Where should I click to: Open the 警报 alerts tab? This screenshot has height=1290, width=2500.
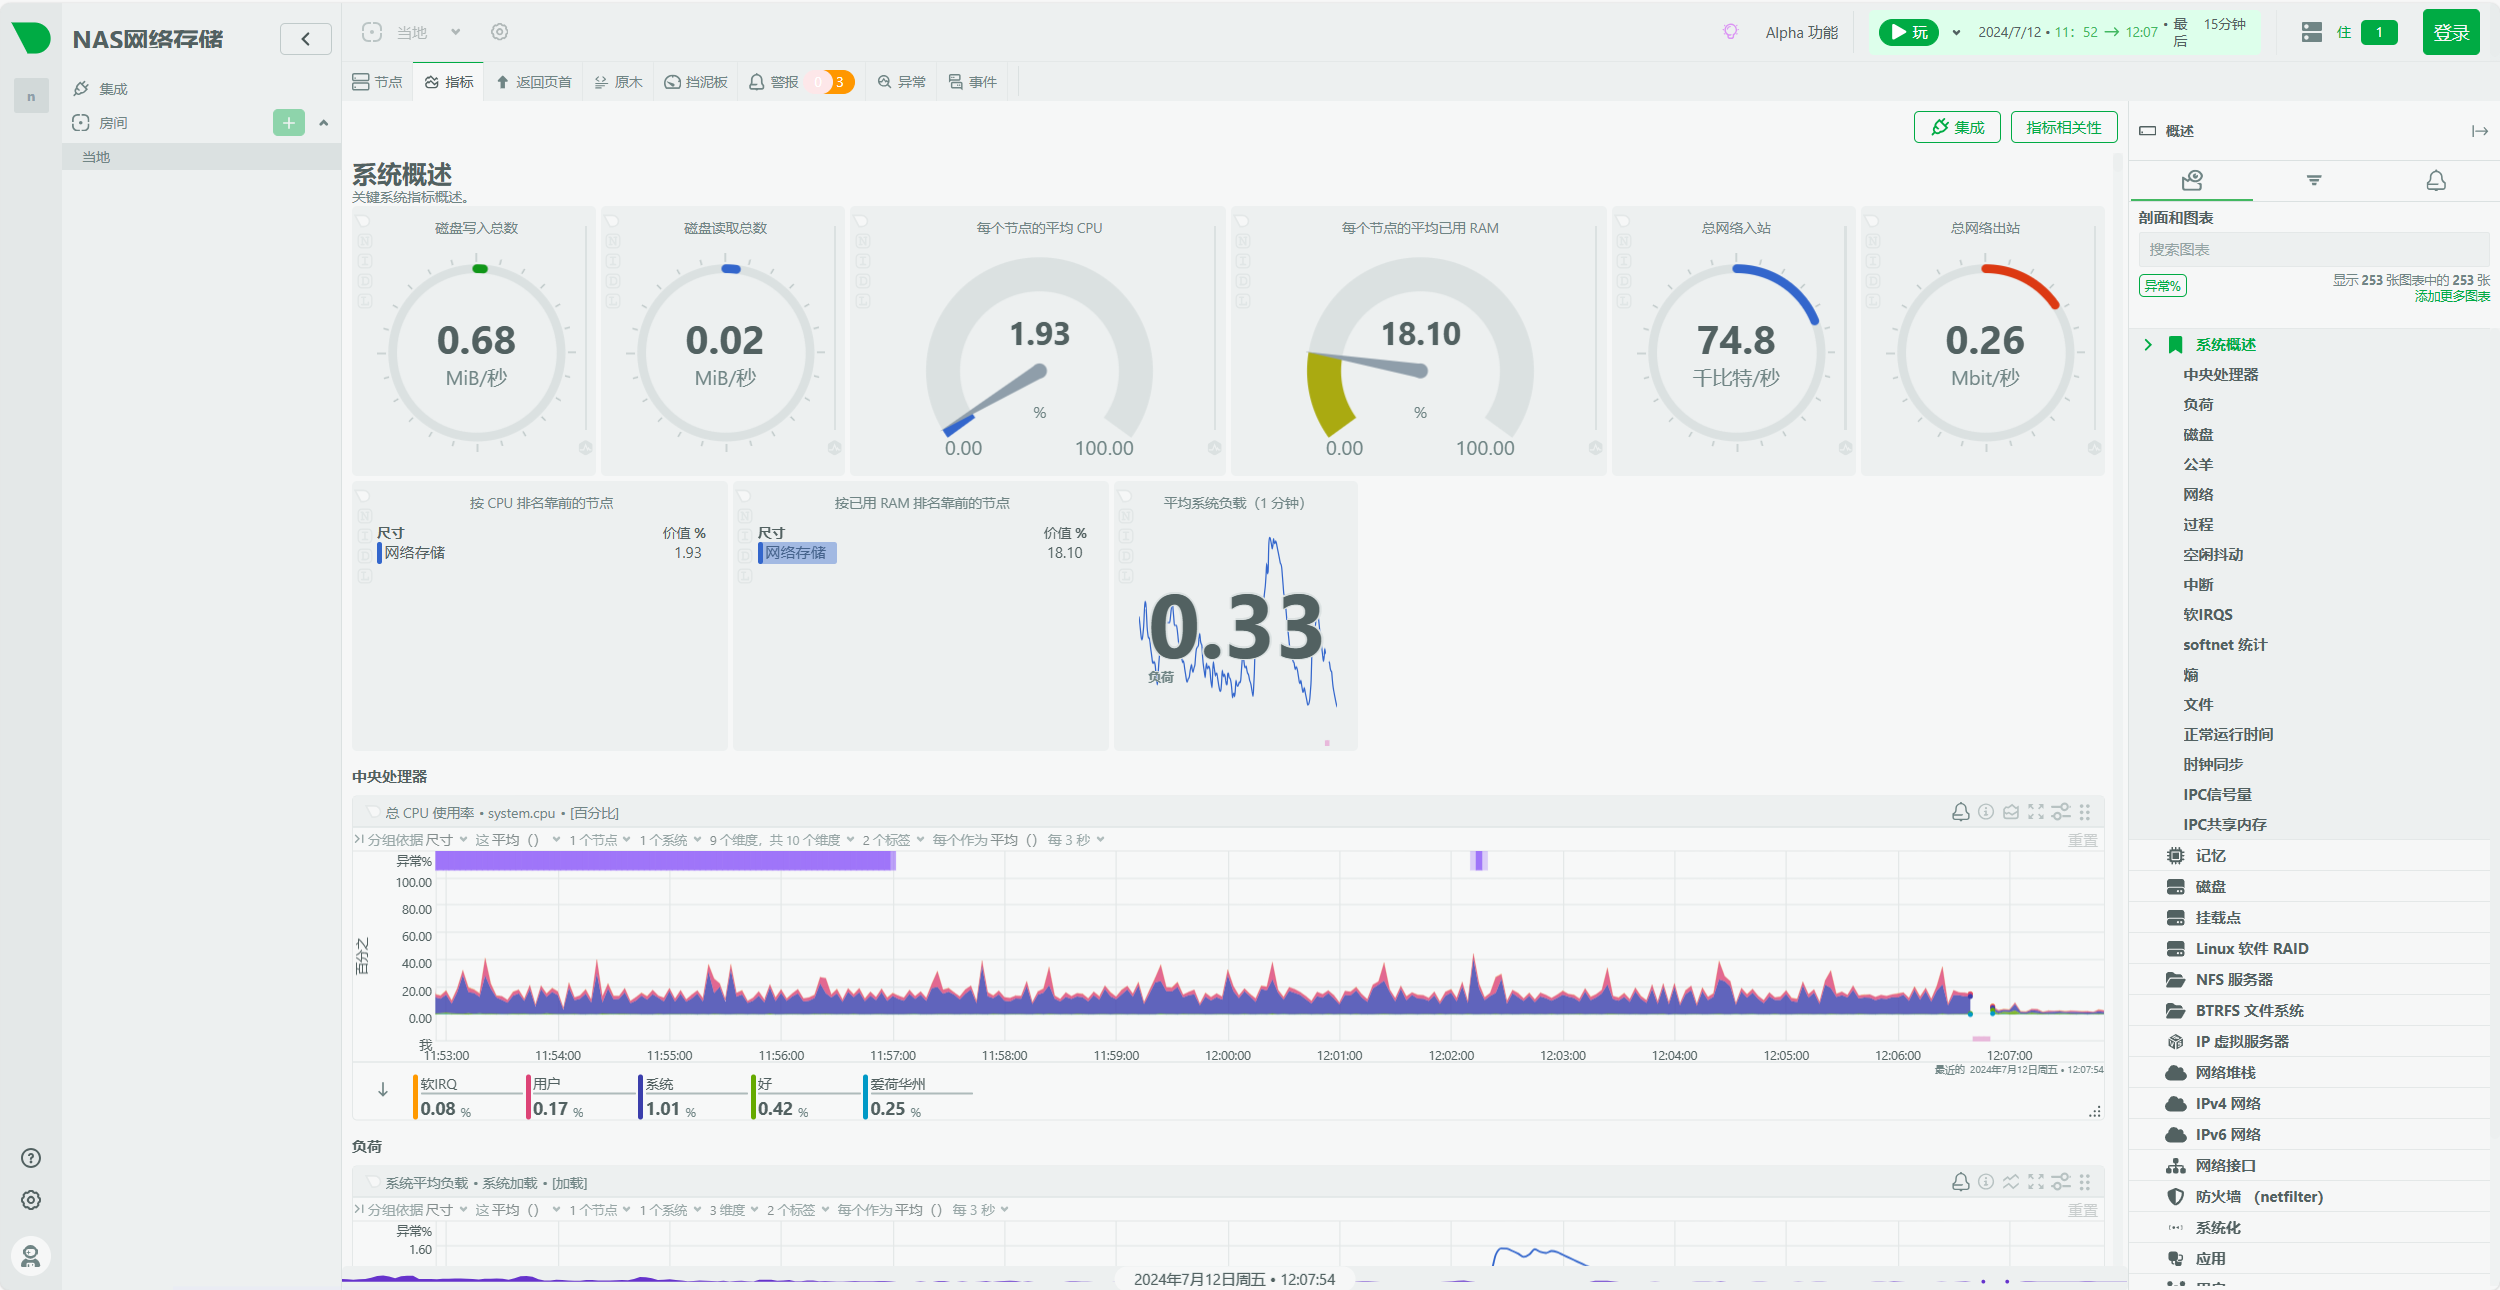coord(775,82)
